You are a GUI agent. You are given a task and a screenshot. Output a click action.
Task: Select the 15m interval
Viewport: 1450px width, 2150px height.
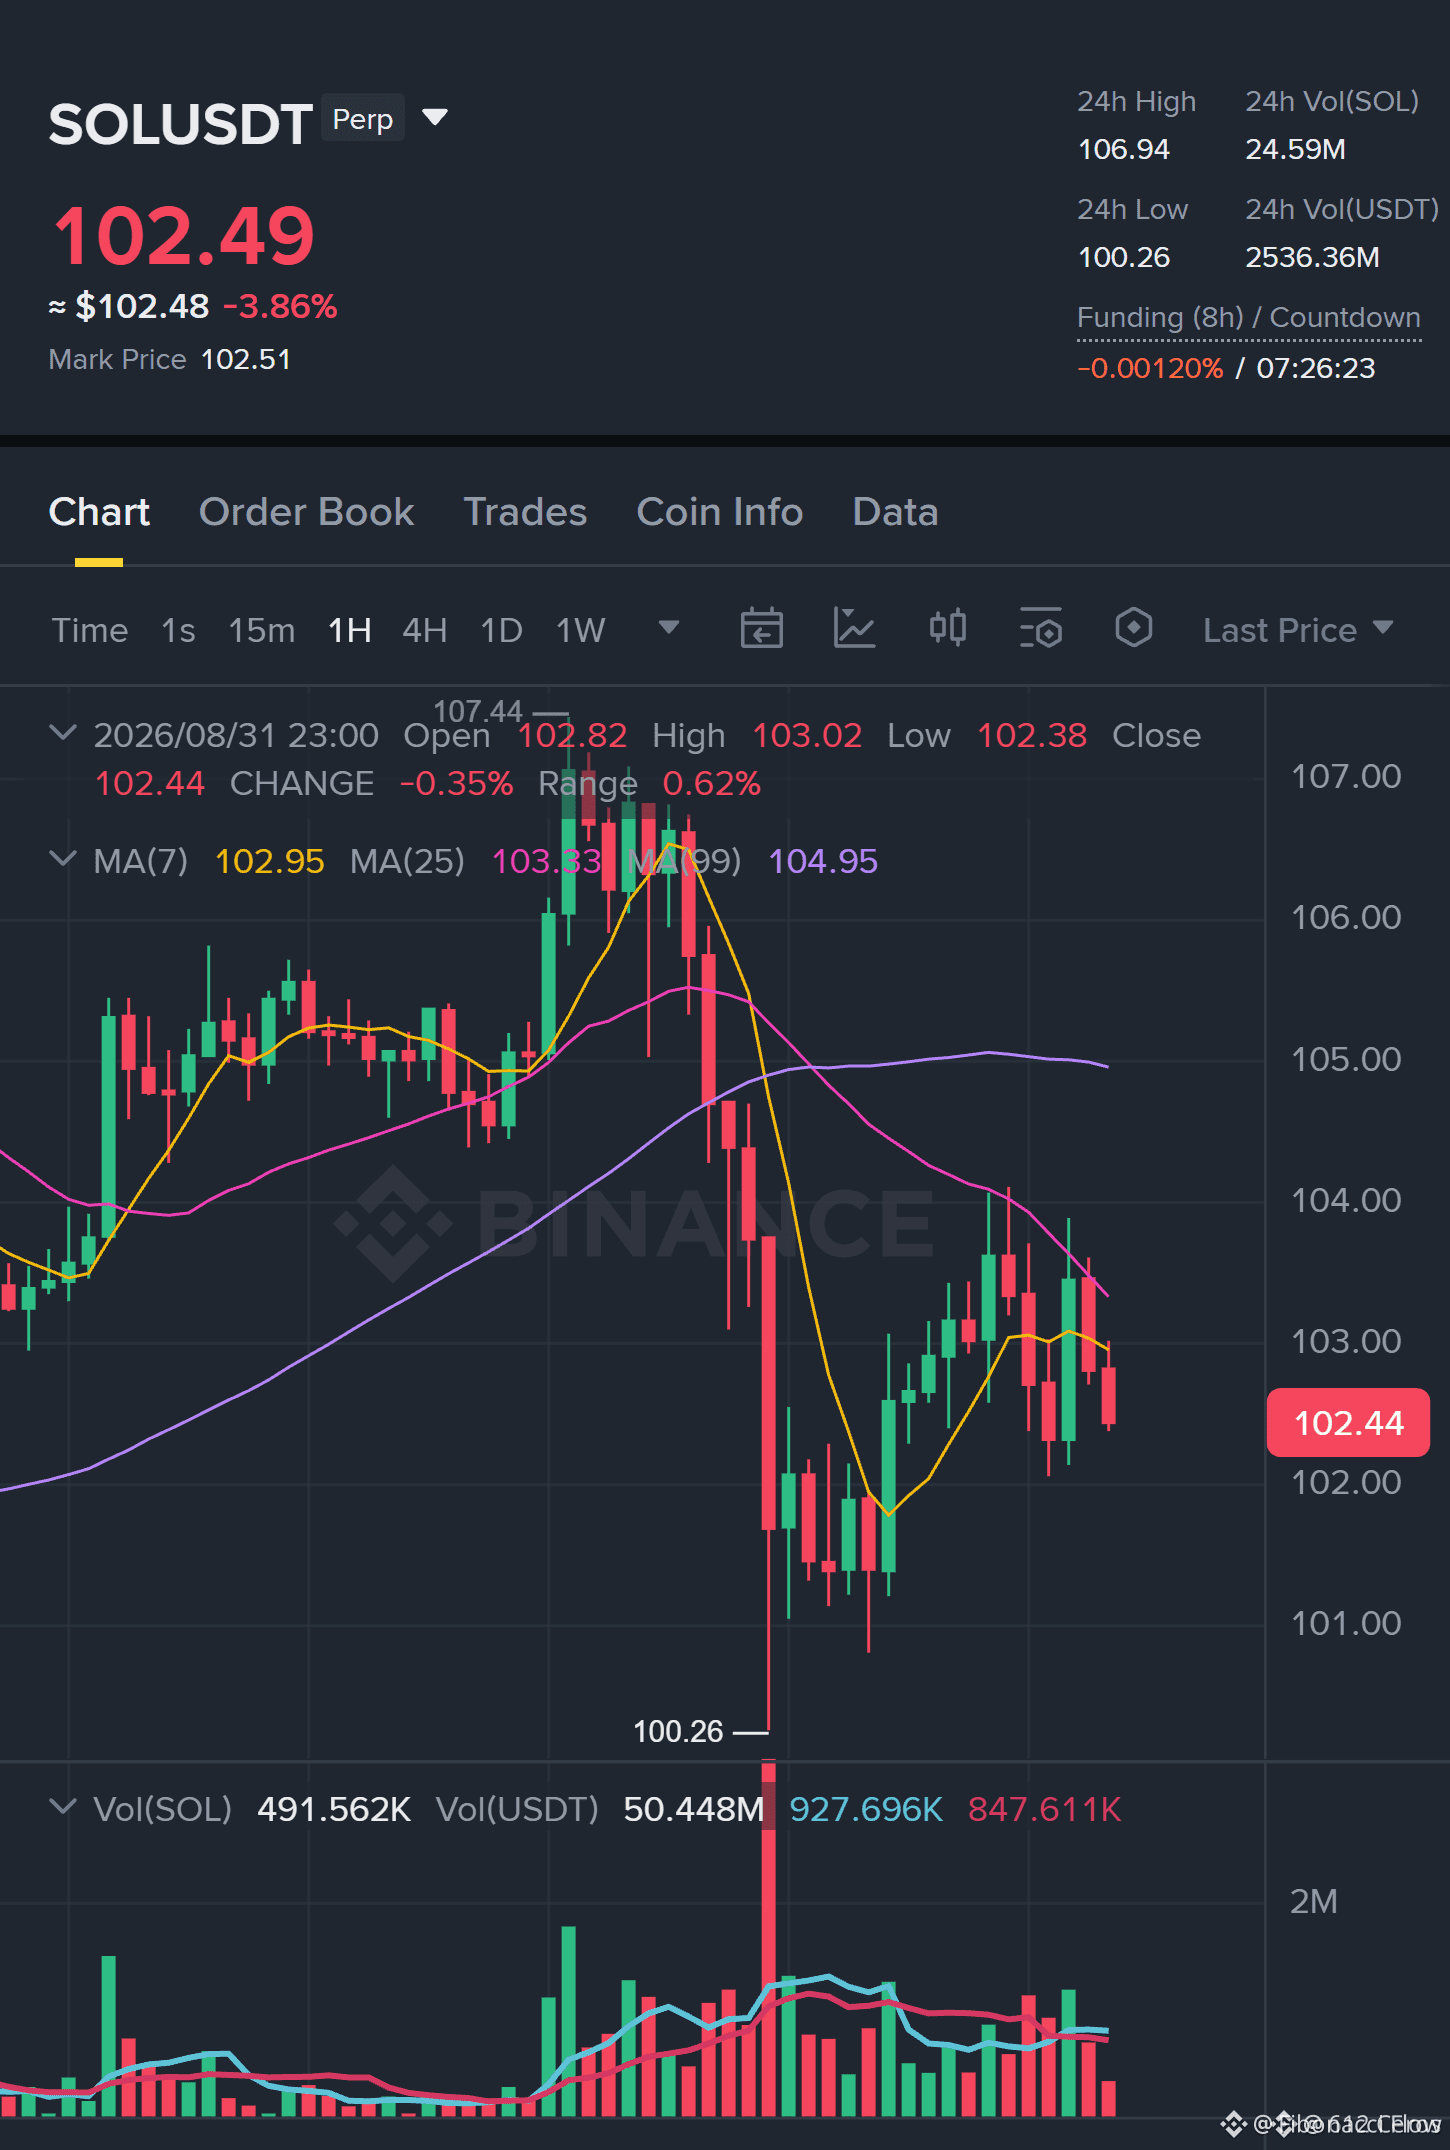pos(262,630)
